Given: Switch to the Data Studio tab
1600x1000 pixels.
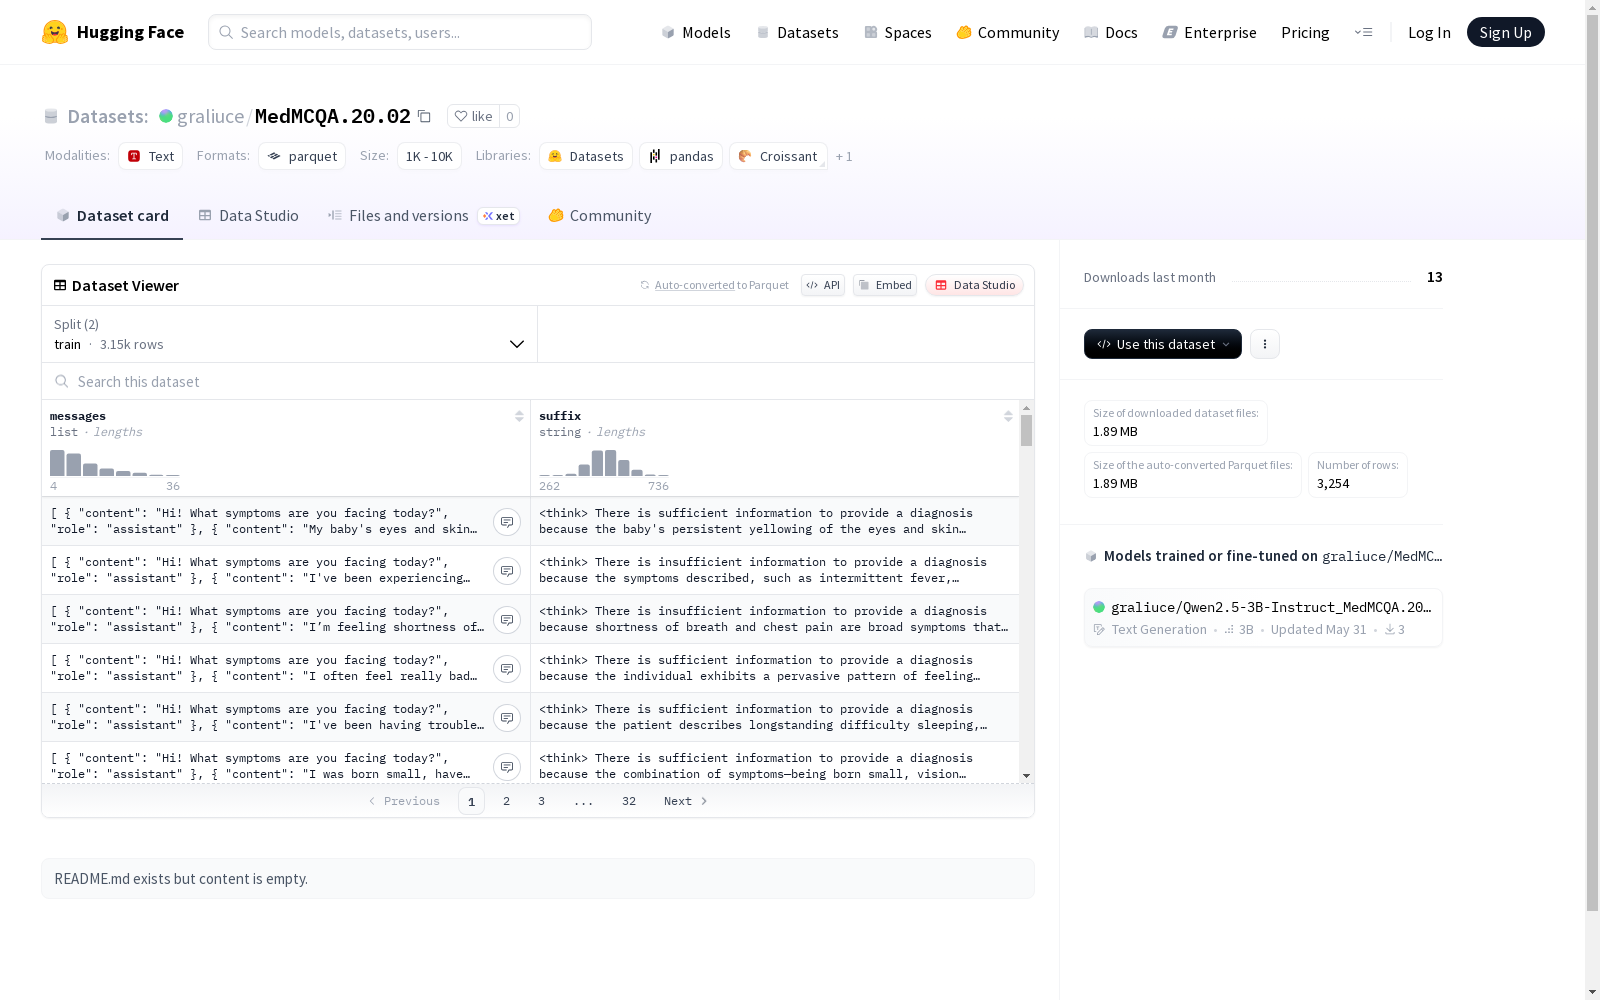Looking at the screenshot, I should point(248,216).
